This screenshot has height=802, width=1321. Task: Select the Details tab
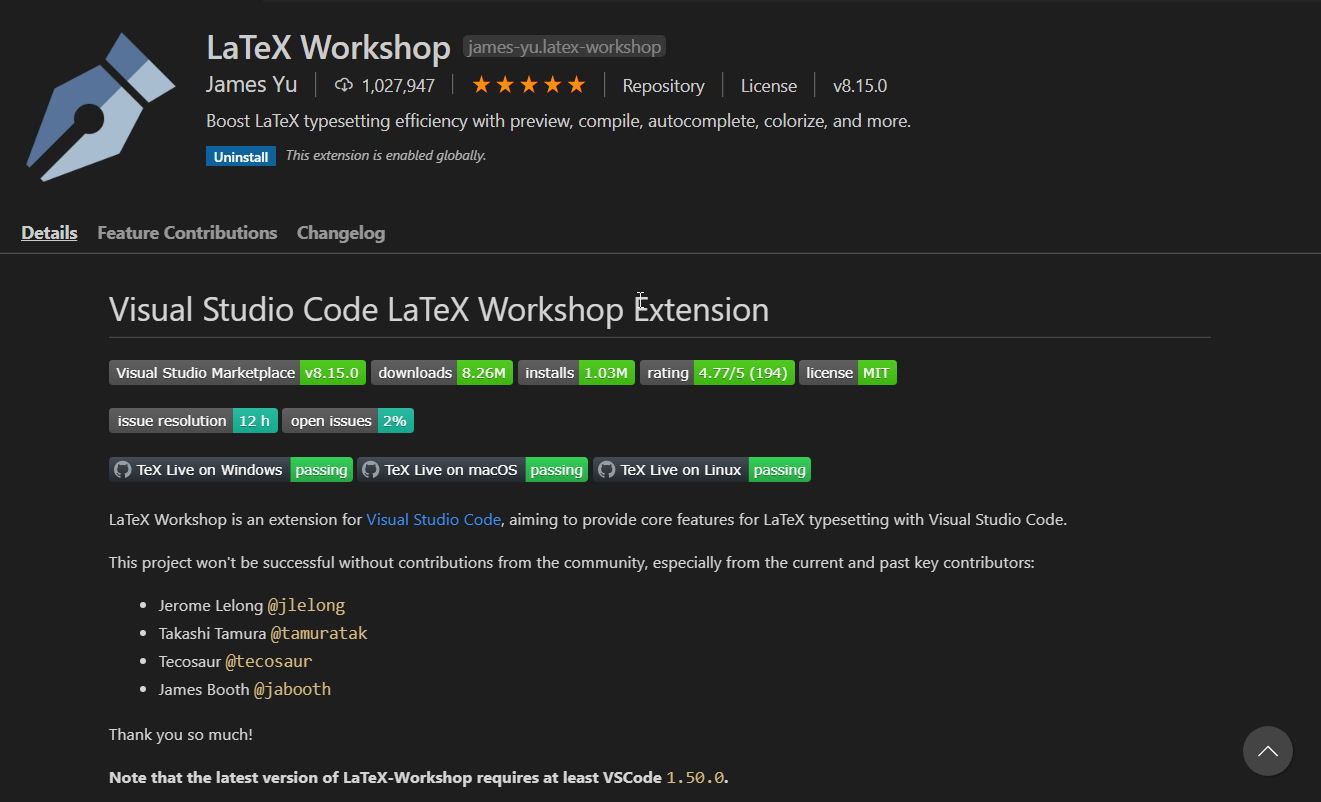point(49,232)
